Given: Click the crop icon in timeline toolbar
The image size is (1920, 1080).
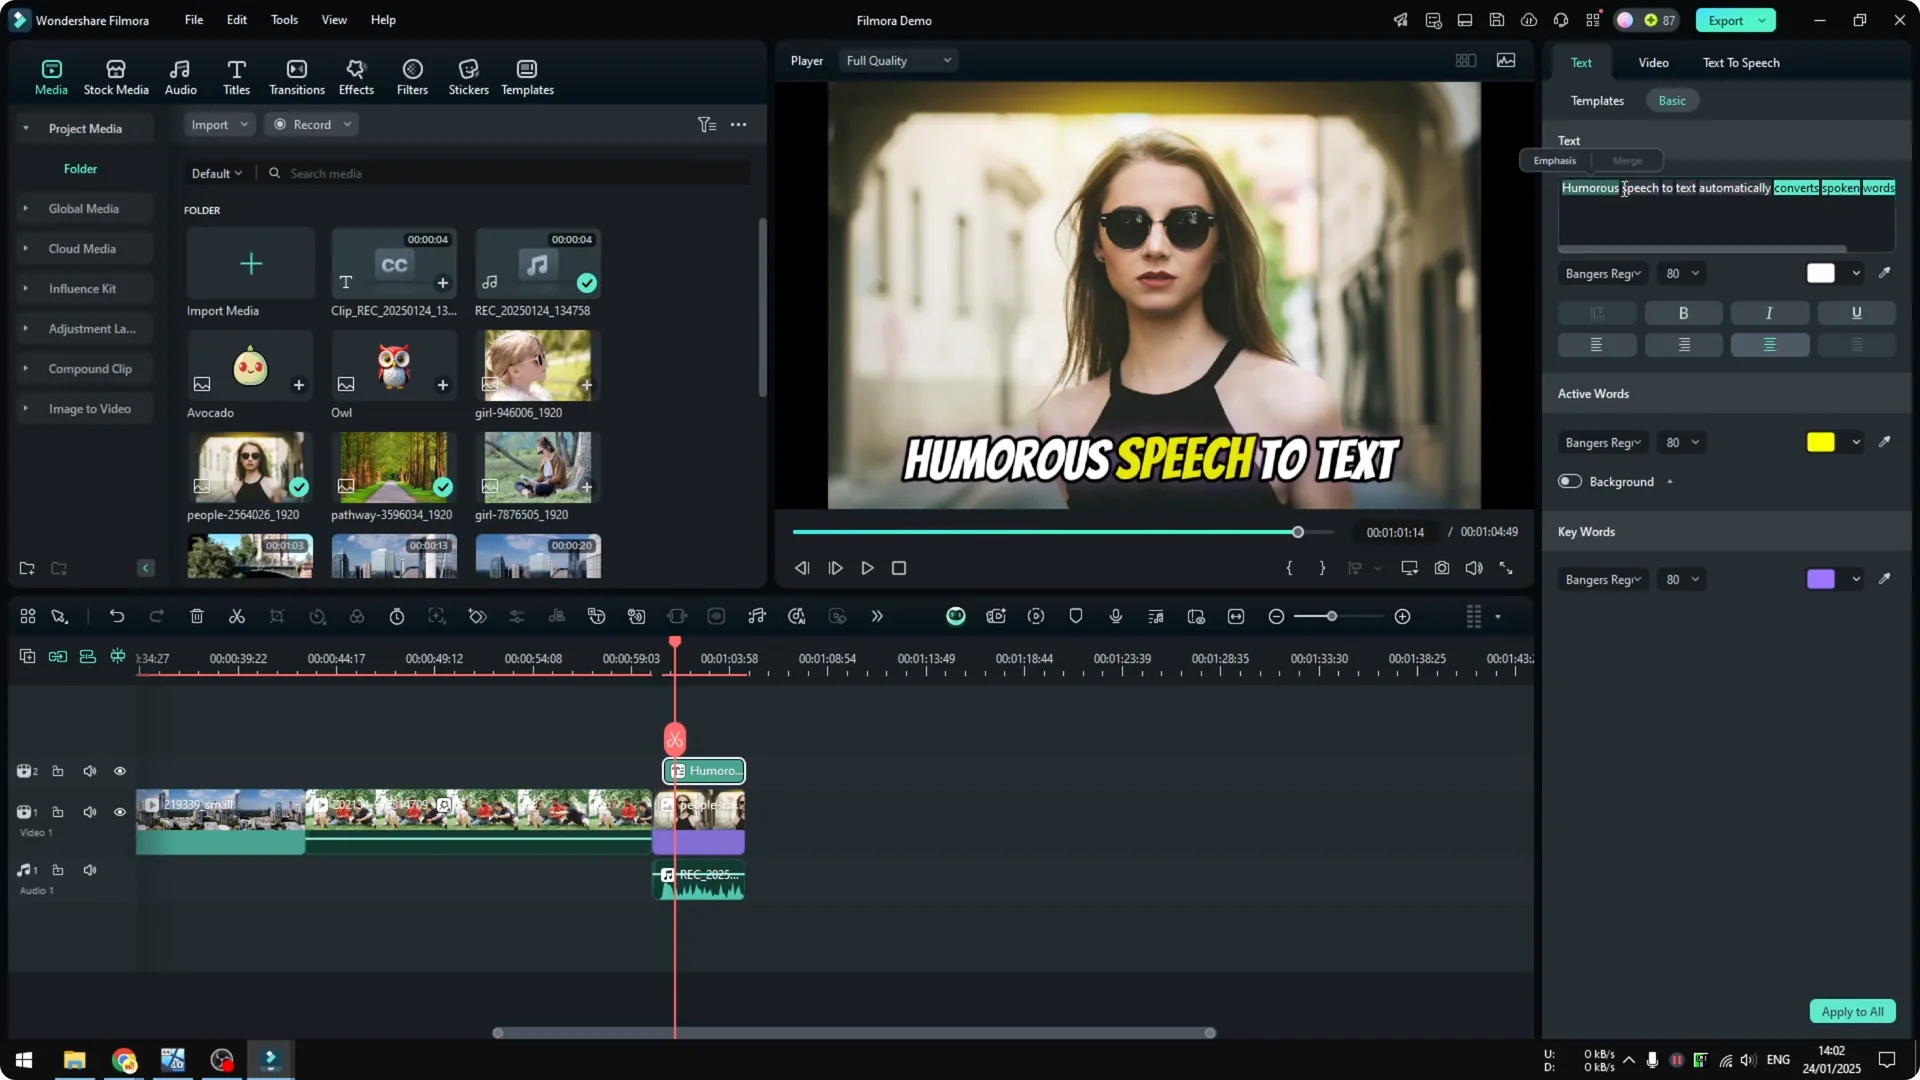Looking at the screenshot, I should [277, 617].
